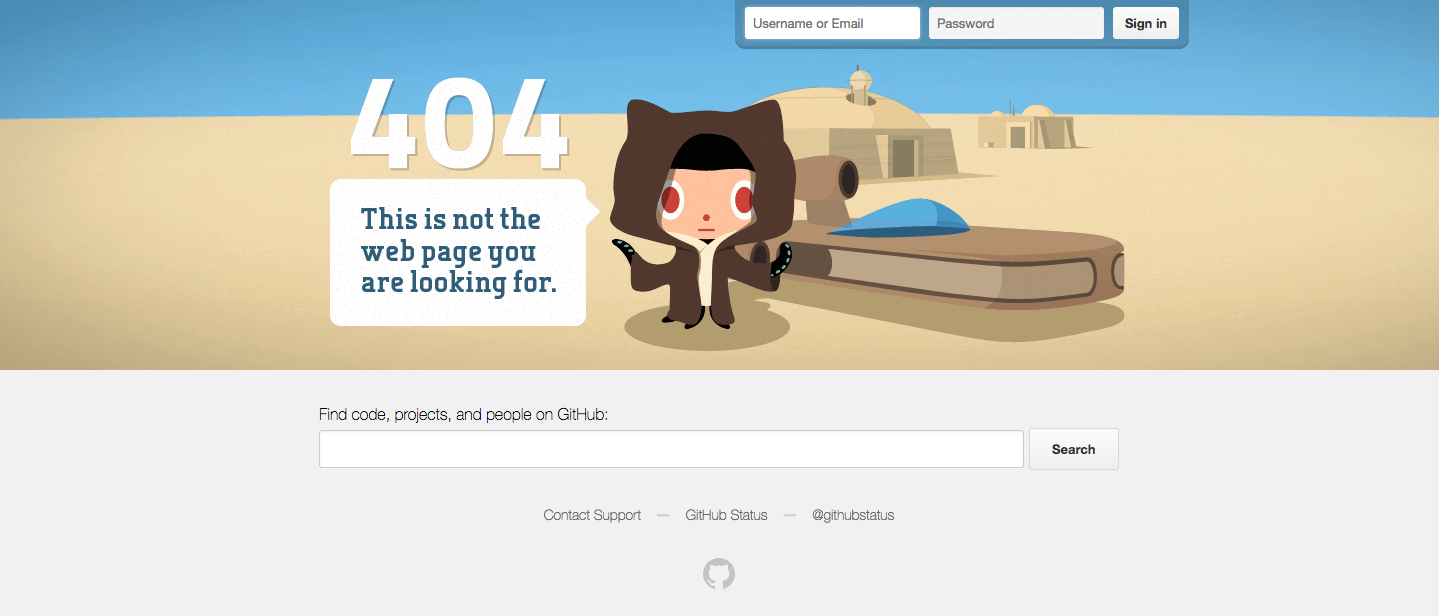Click the hooded Jedi Octocat illustration
This screenshot has height=616, width=1439.
(703, 215)
